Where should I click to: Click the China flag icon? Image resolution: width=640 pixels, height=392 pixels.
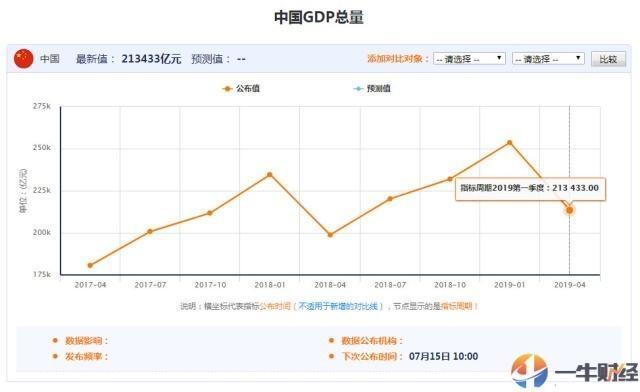[x=24, y=59]
